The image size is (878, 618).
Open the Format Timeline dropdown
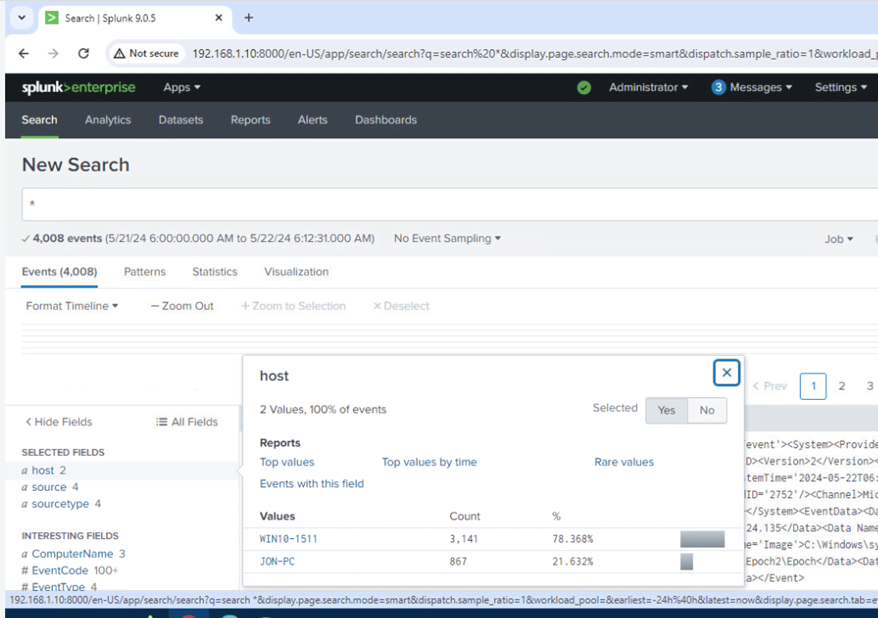(x=72, y=306)
